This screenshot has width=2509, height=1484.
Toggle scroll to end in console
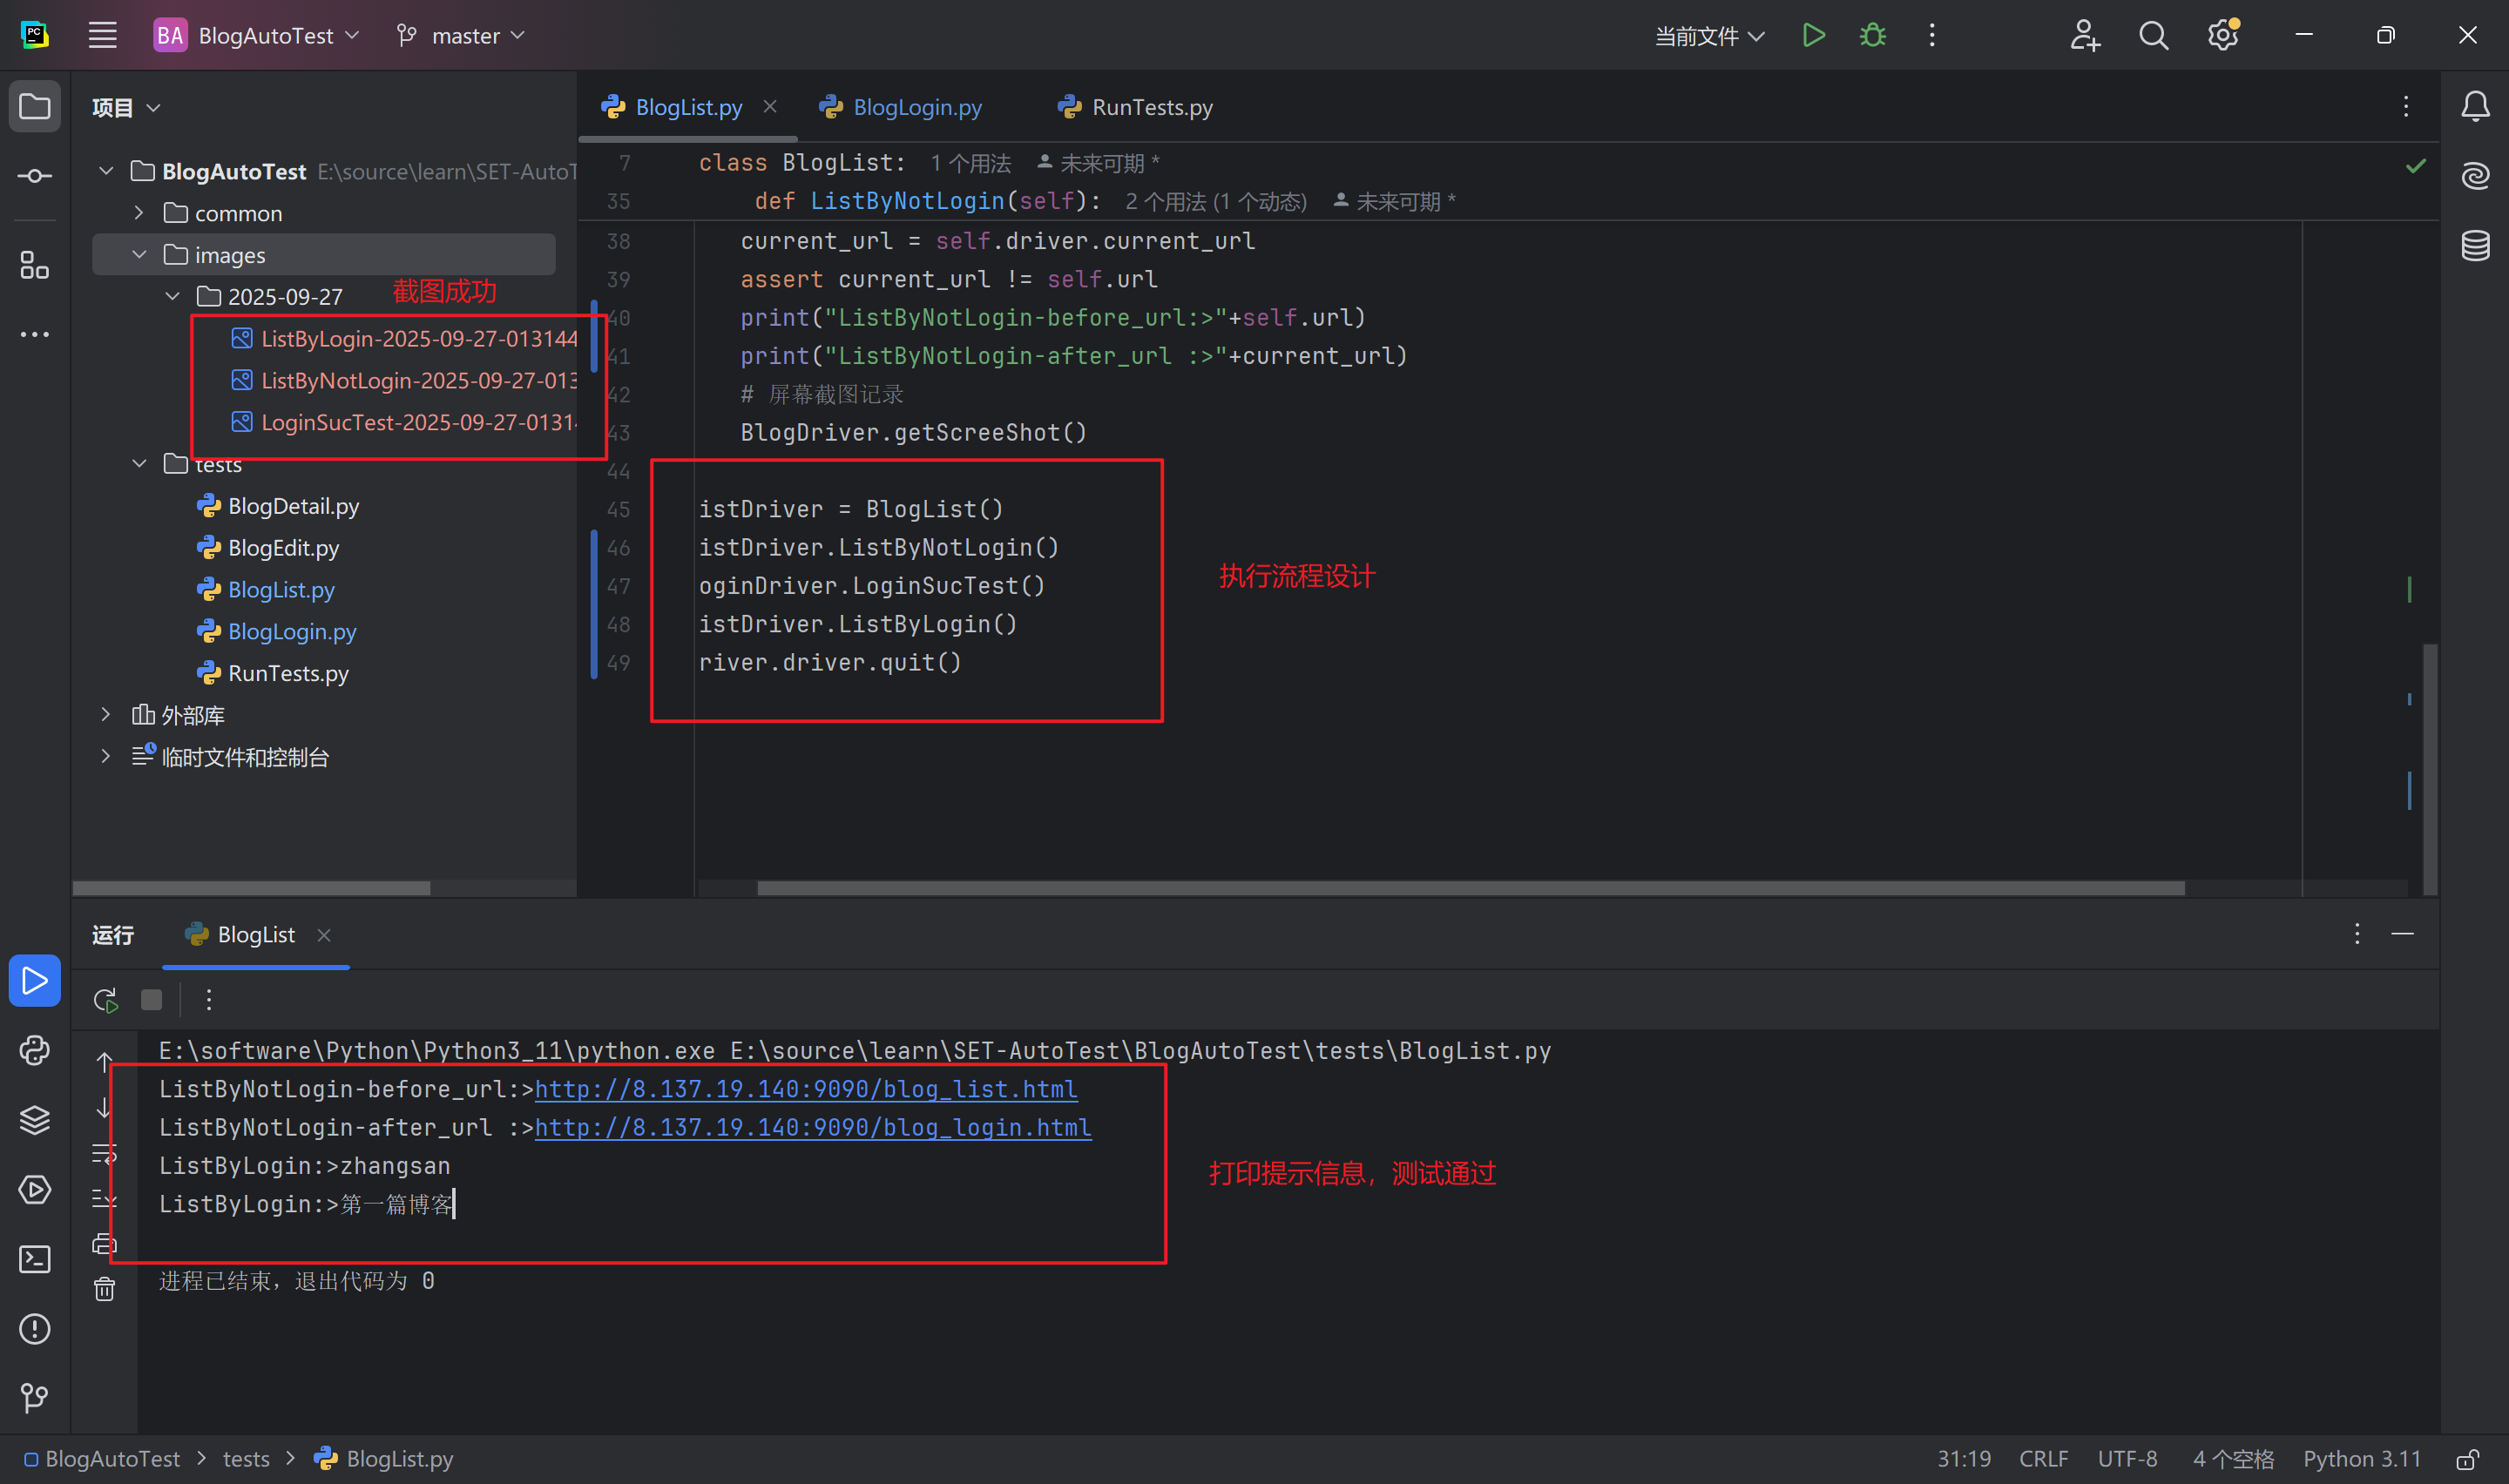pyautogui.click(x=104, y=1198)
